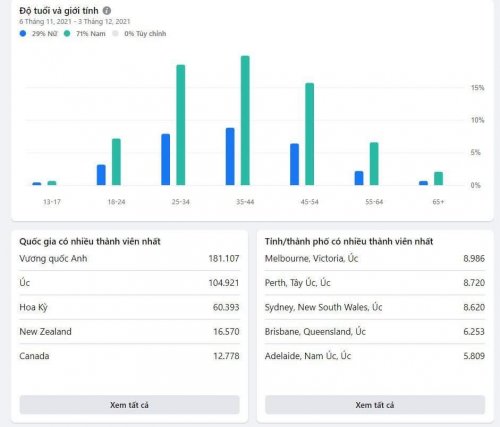Click the Úc country row
The height and width of the screenshot is (427, 500).
click(x=129, y=283)
